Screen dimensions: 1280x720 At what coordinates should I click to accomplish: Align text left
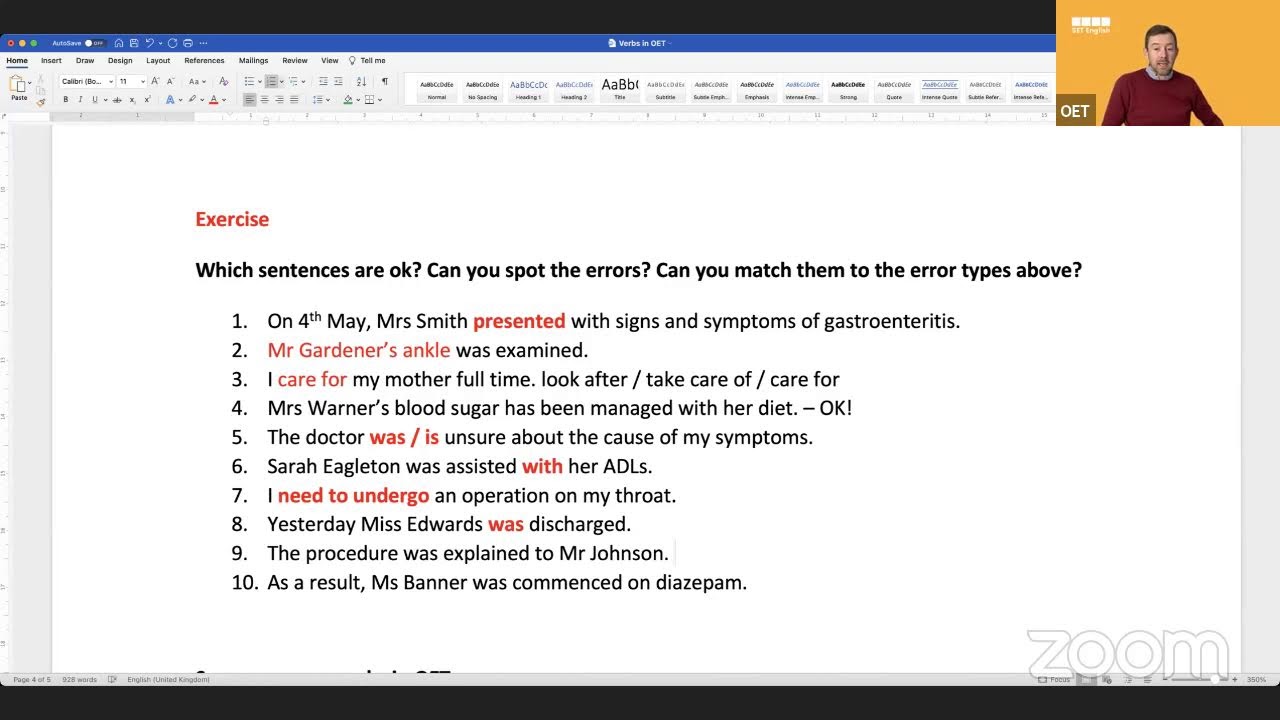point(250,100)
